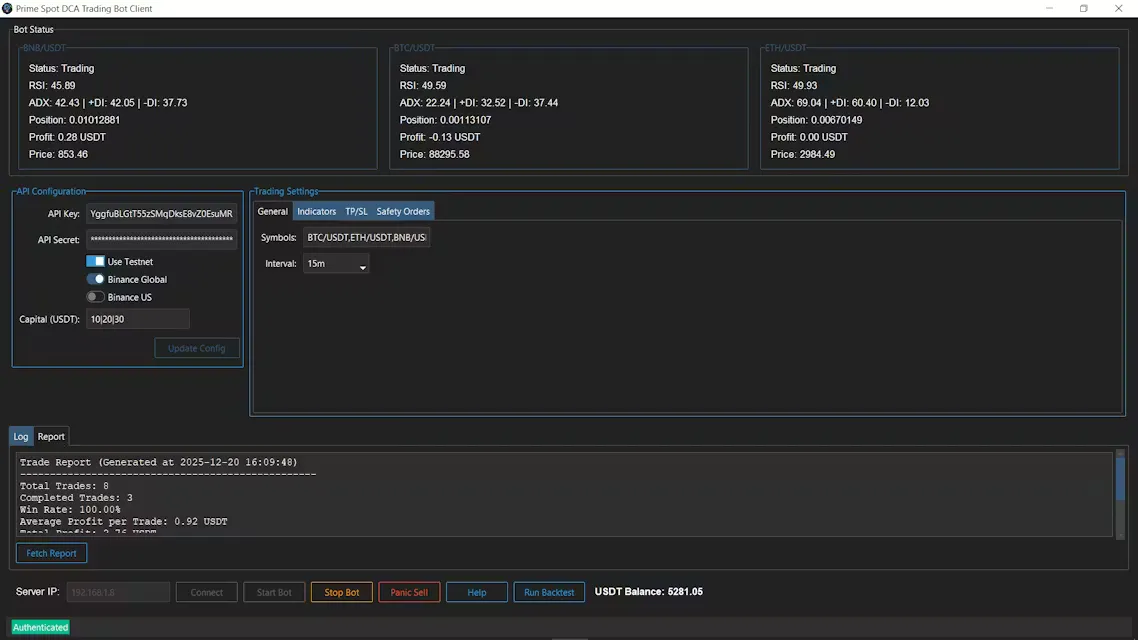Image resolution: width=1138 pixels, height=640 pixels.
Task: Select the Safety Orders tab
Action: click(403, 212)
